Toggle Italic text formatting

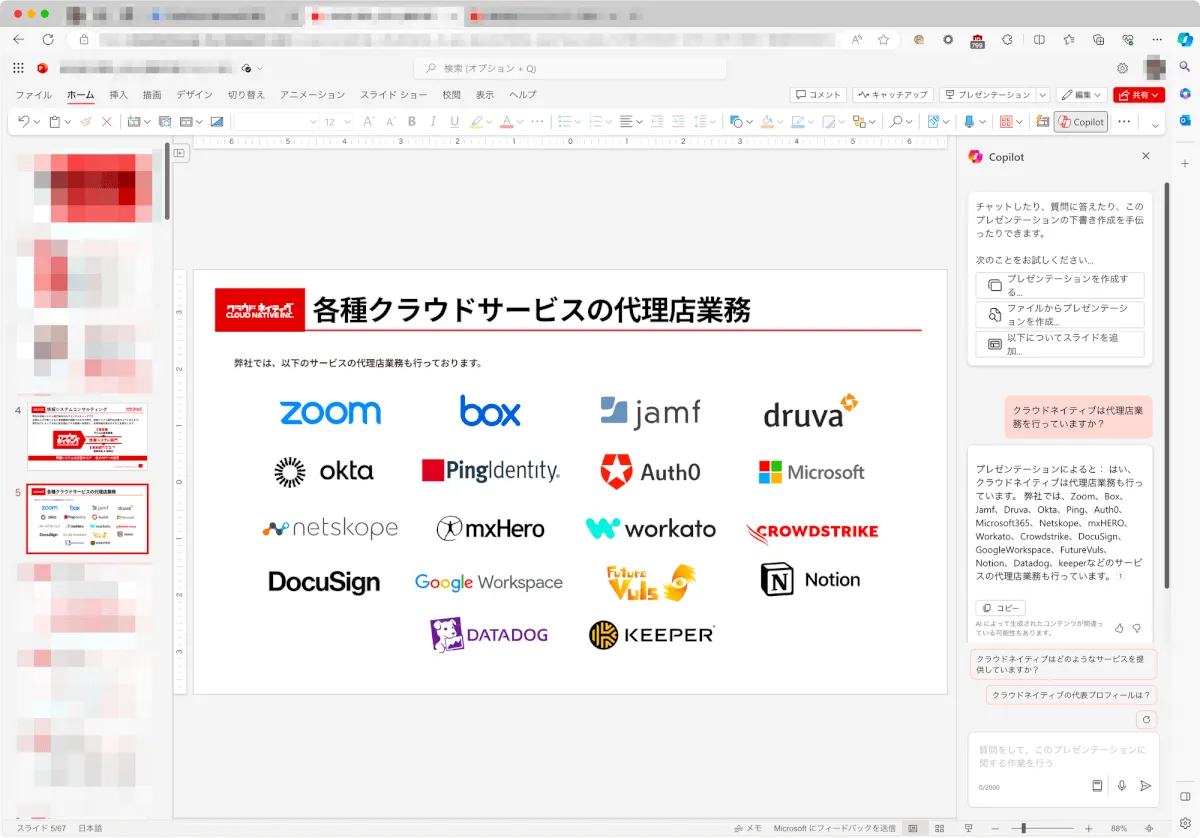point(433,122)
